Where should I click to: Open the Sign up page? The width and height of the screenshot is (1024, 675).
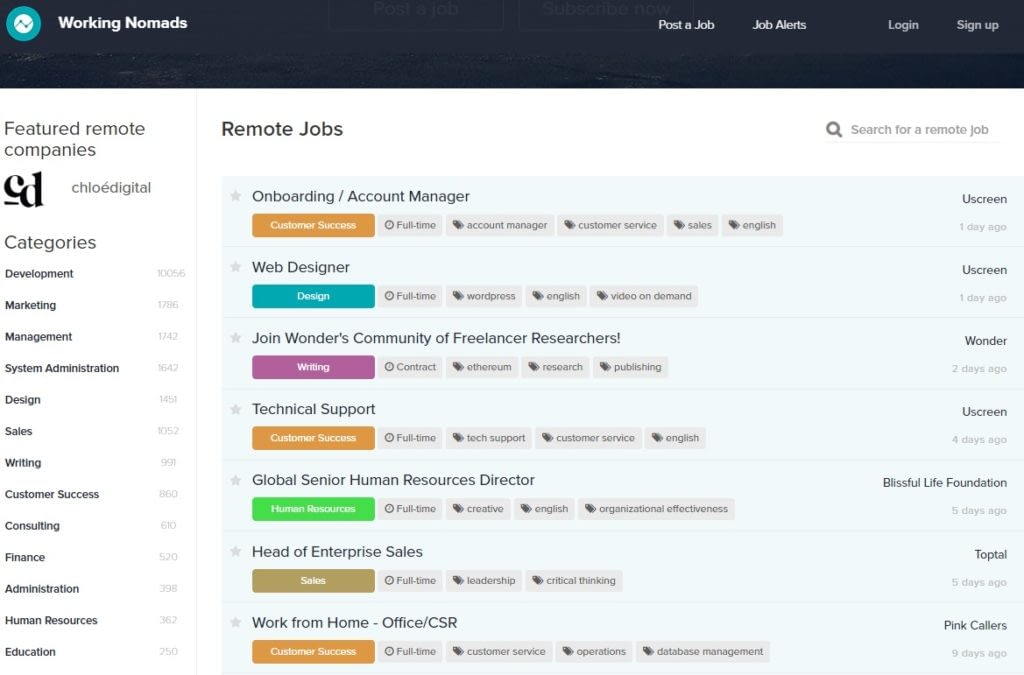tap(977, 25)
